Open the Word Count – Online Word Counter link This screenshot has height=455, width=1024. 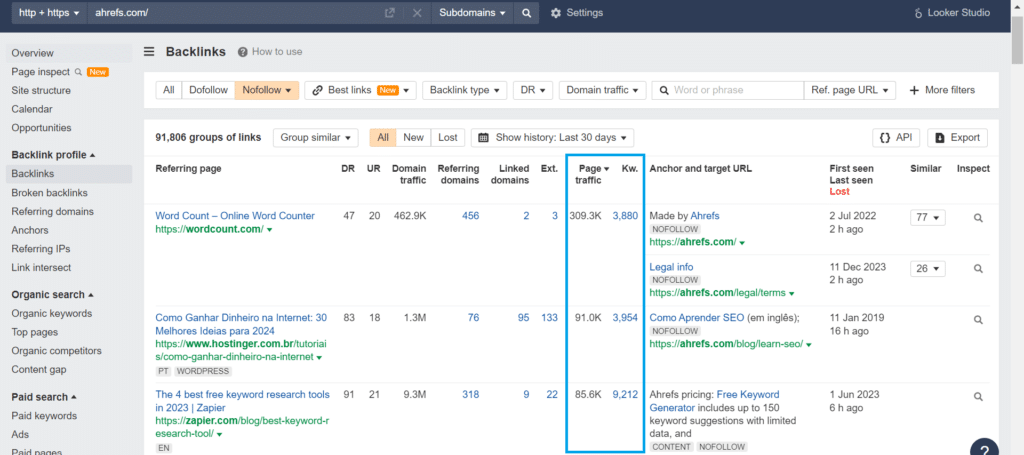235,215
